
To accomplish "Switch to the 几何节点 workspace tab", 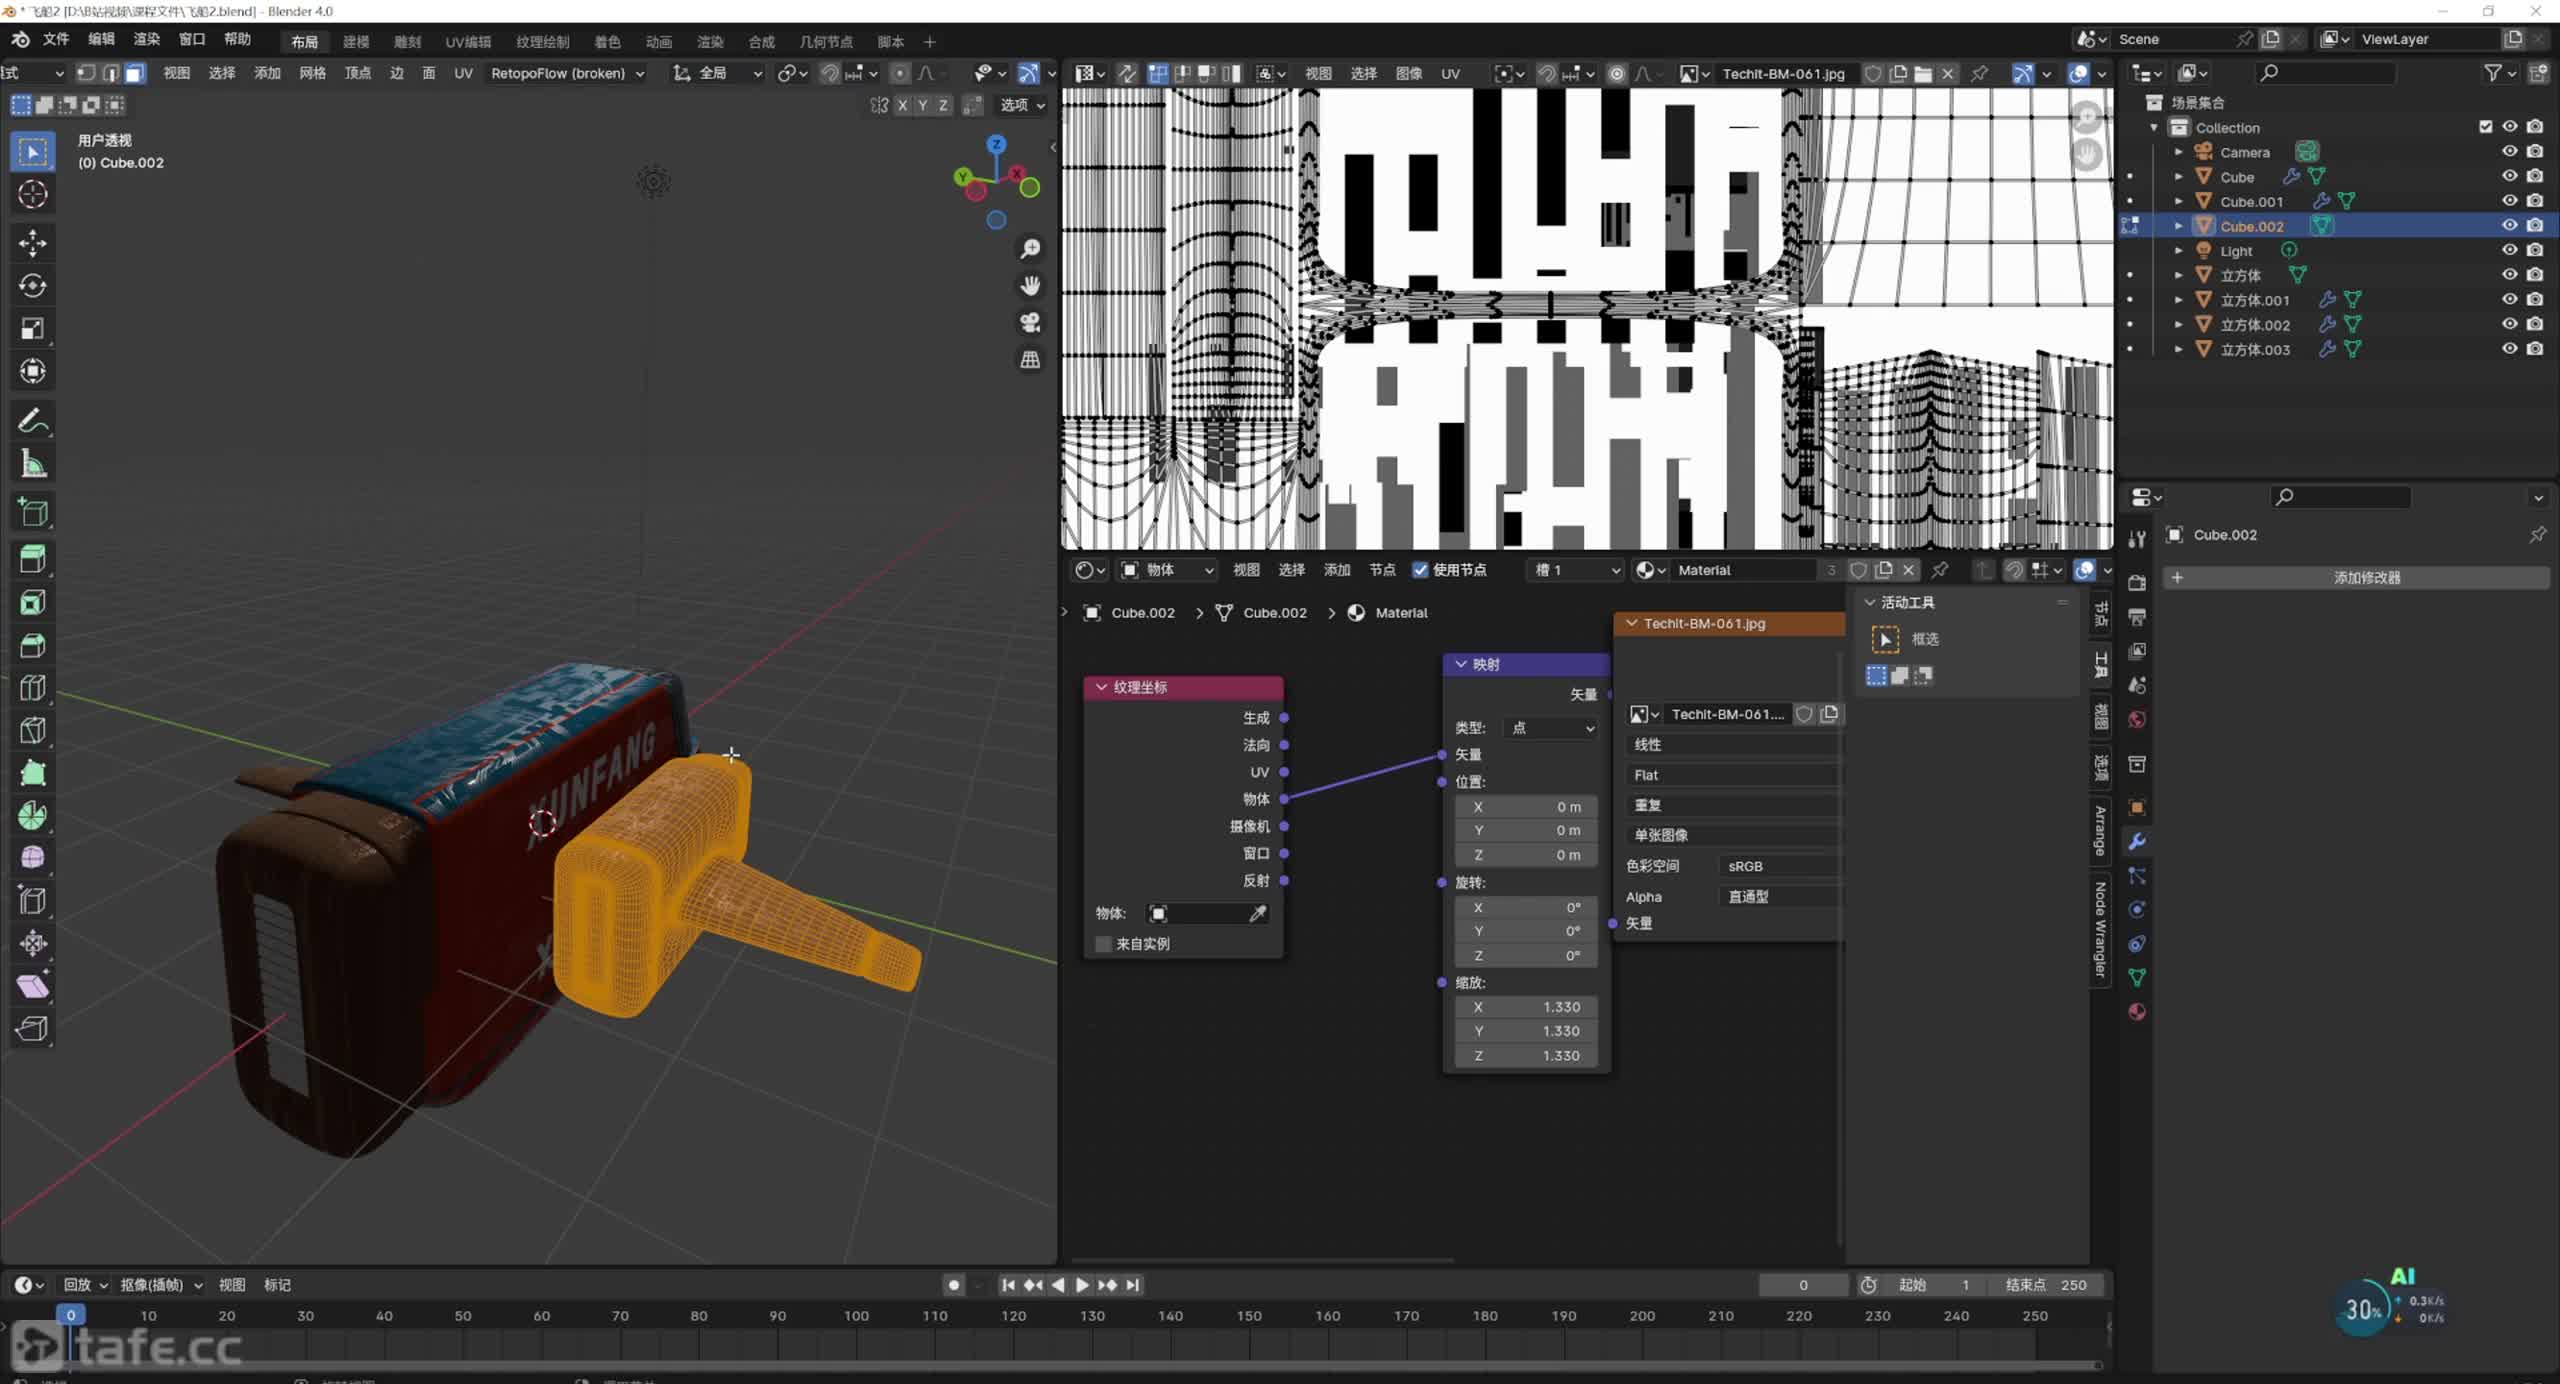I will (826, 42).
